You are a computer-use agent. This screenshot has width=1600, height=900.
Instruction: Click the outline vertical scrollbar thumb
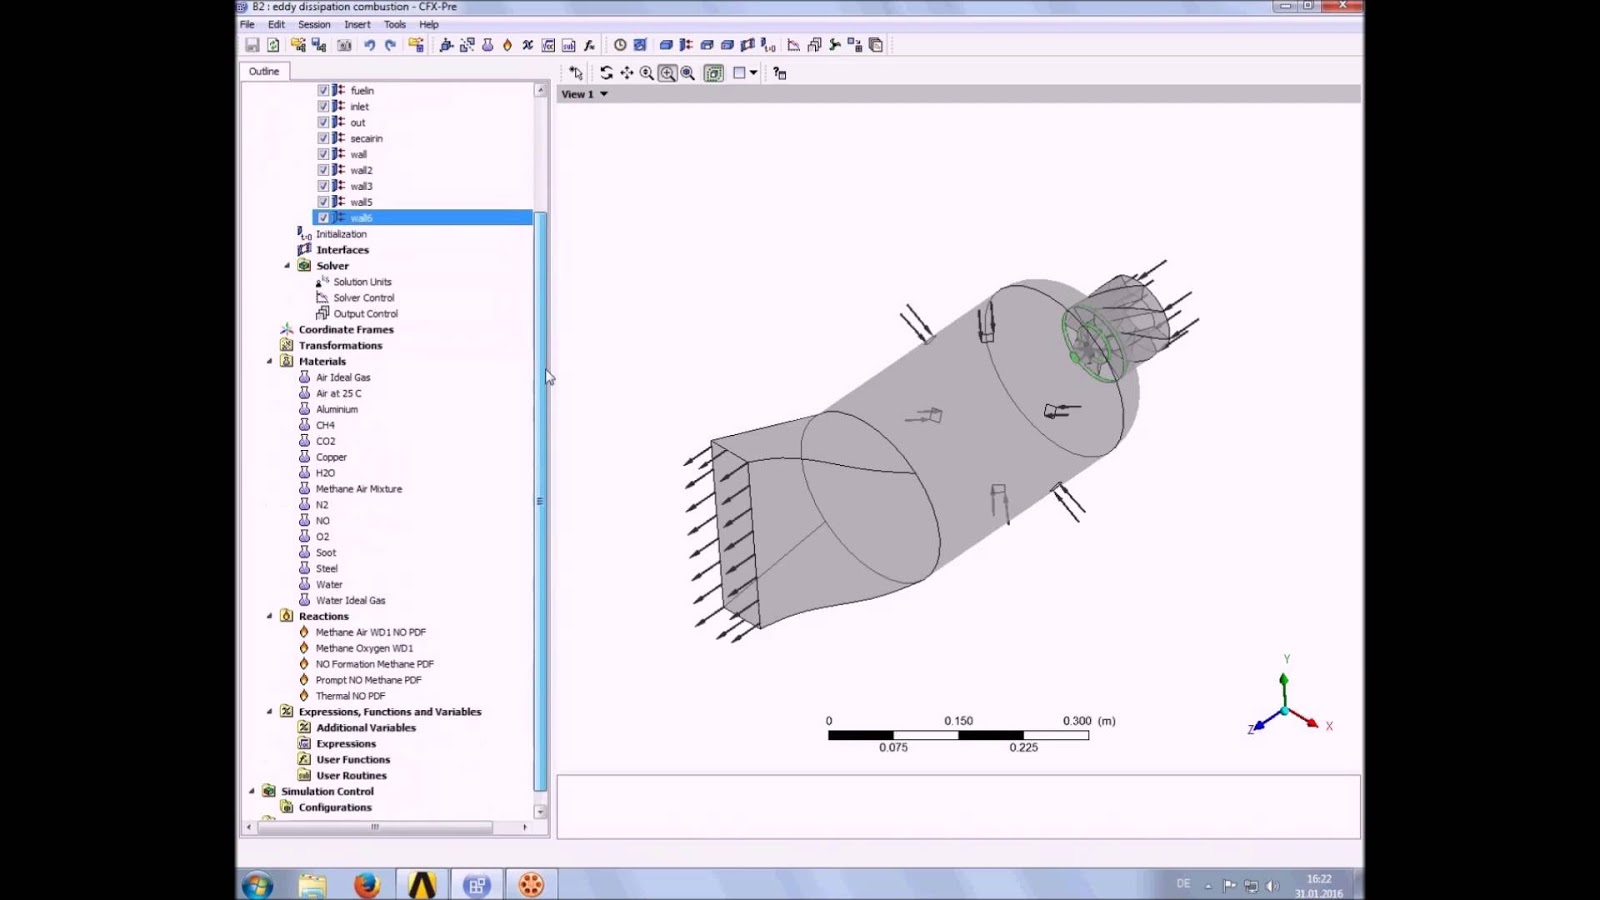tap(540, 500)
